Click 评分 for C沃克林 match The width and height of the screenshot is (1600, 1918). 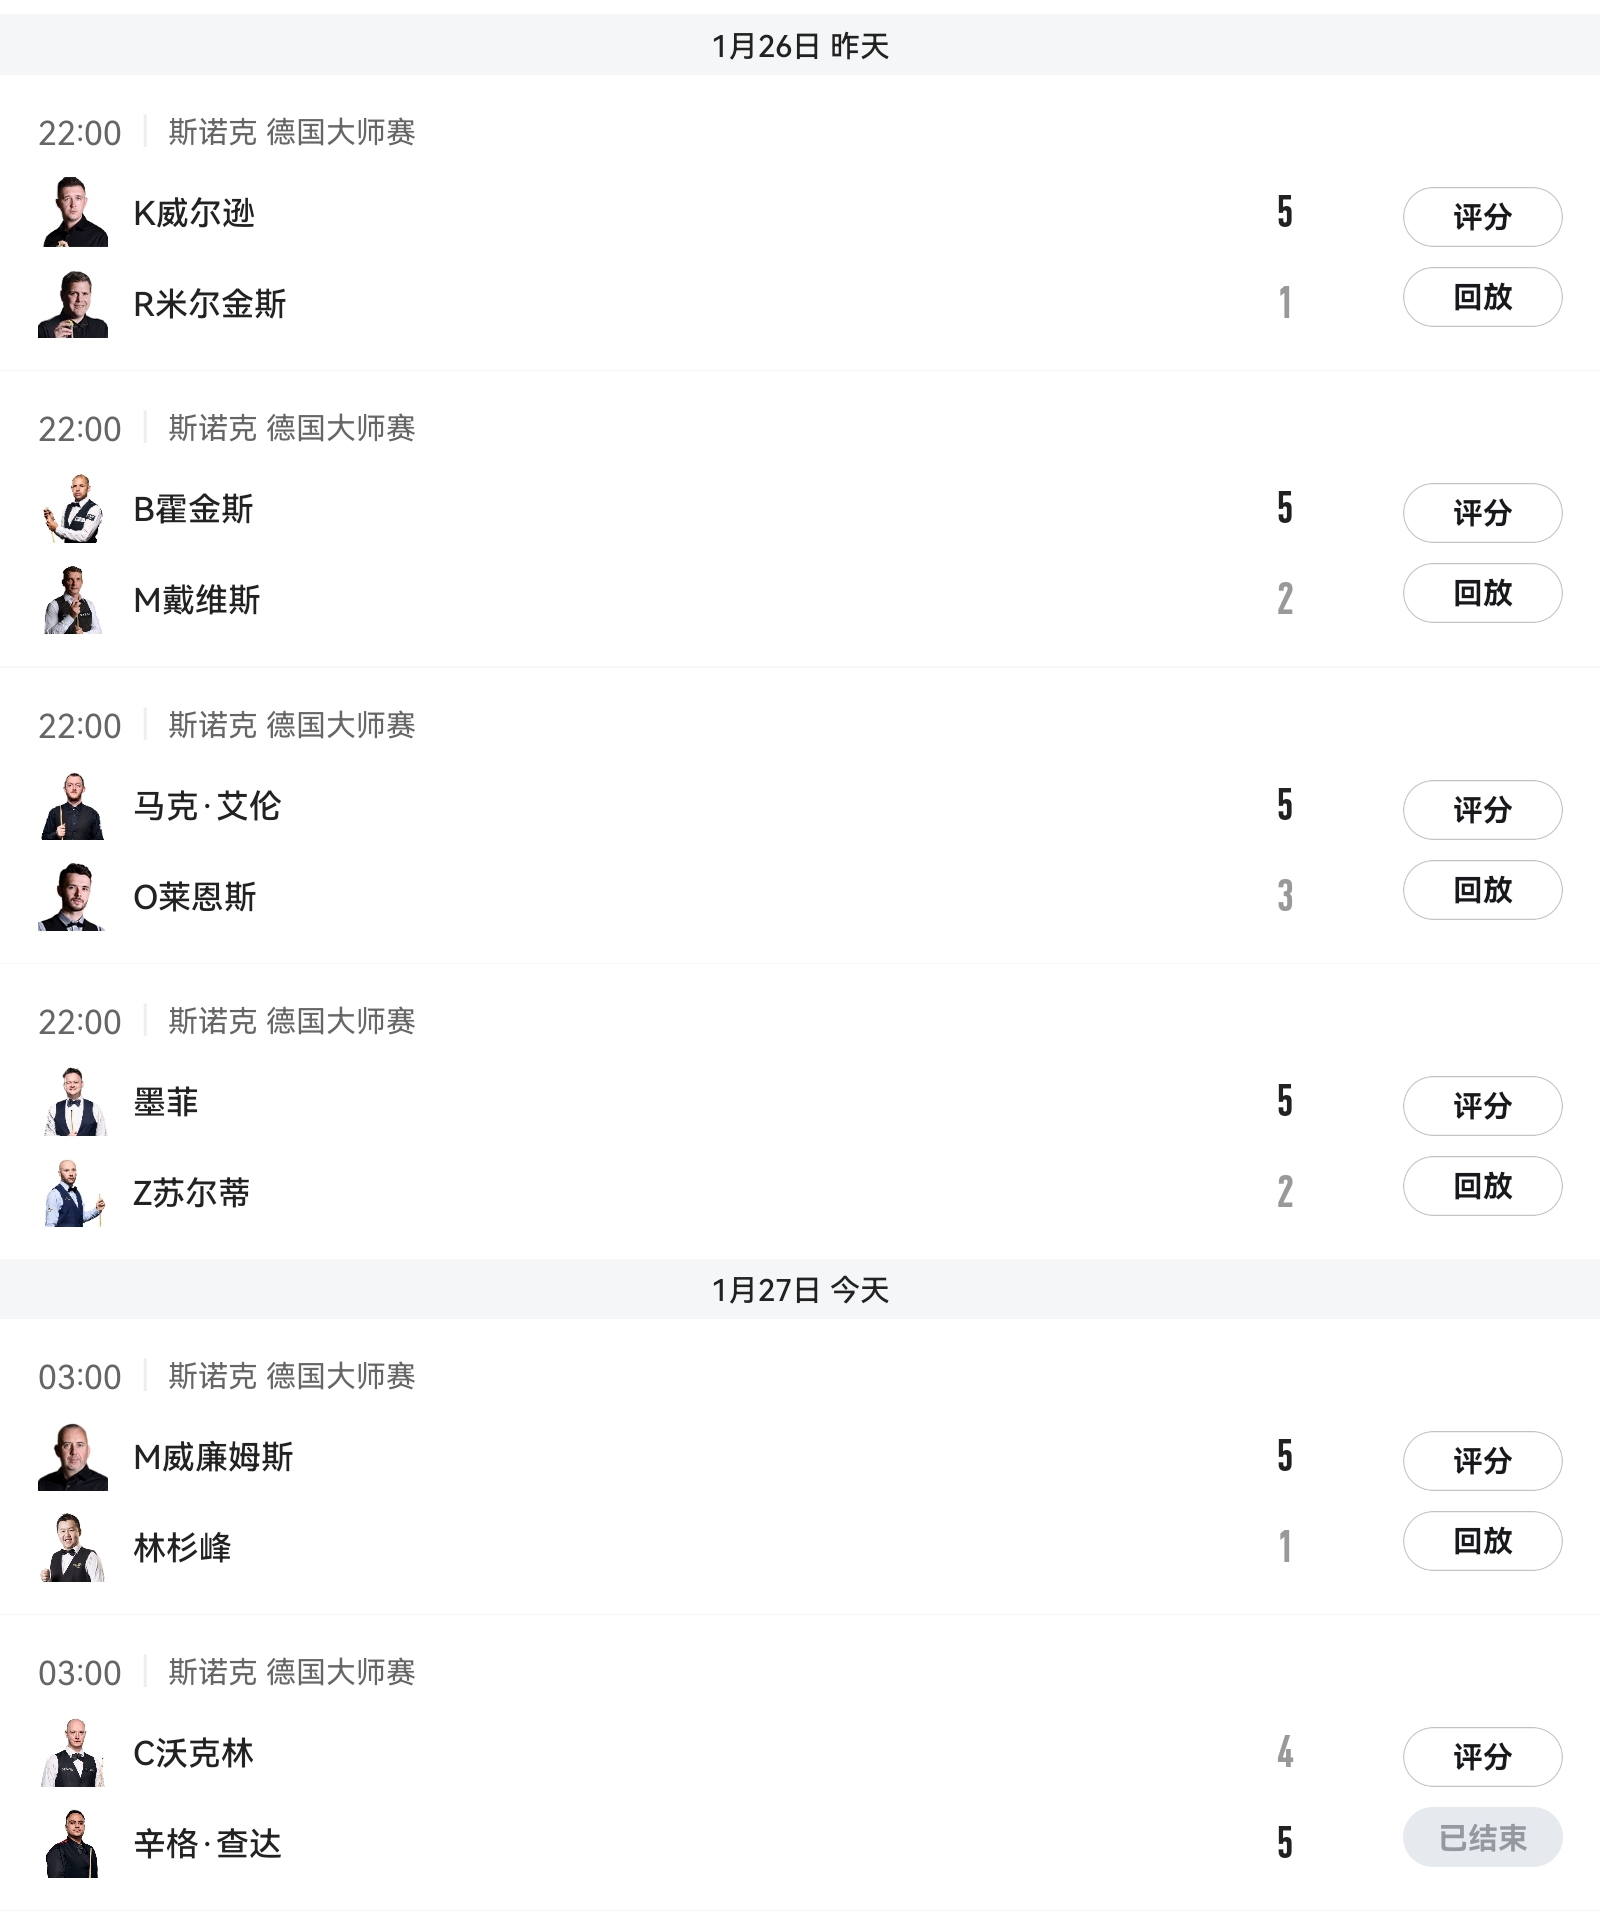point(1482,1757)
